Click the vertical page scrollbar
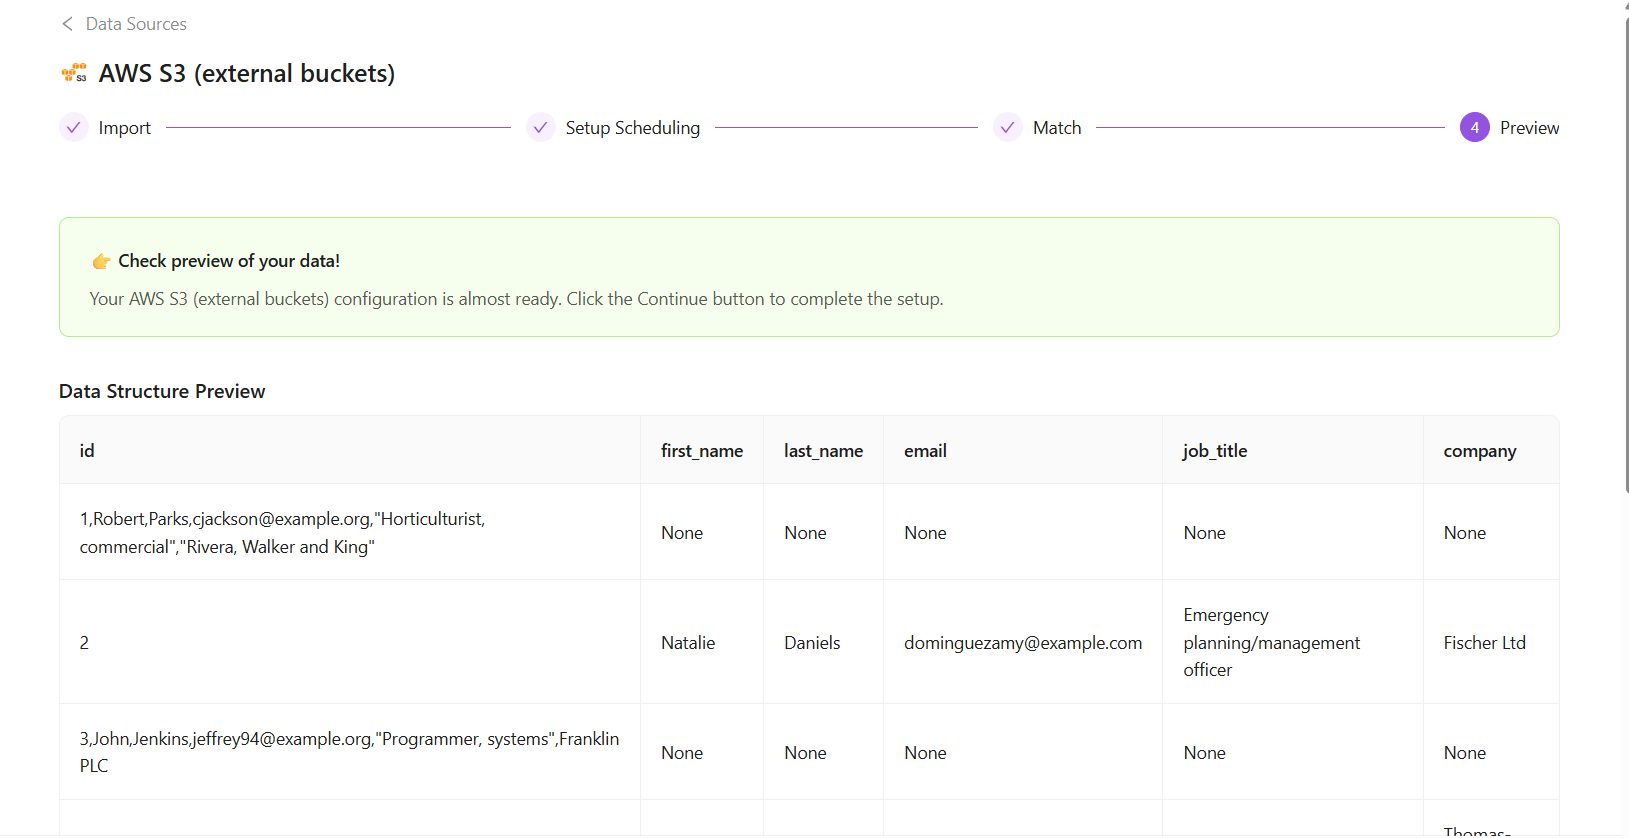Screen dimensions: 1629x838 click(1626, 250)
